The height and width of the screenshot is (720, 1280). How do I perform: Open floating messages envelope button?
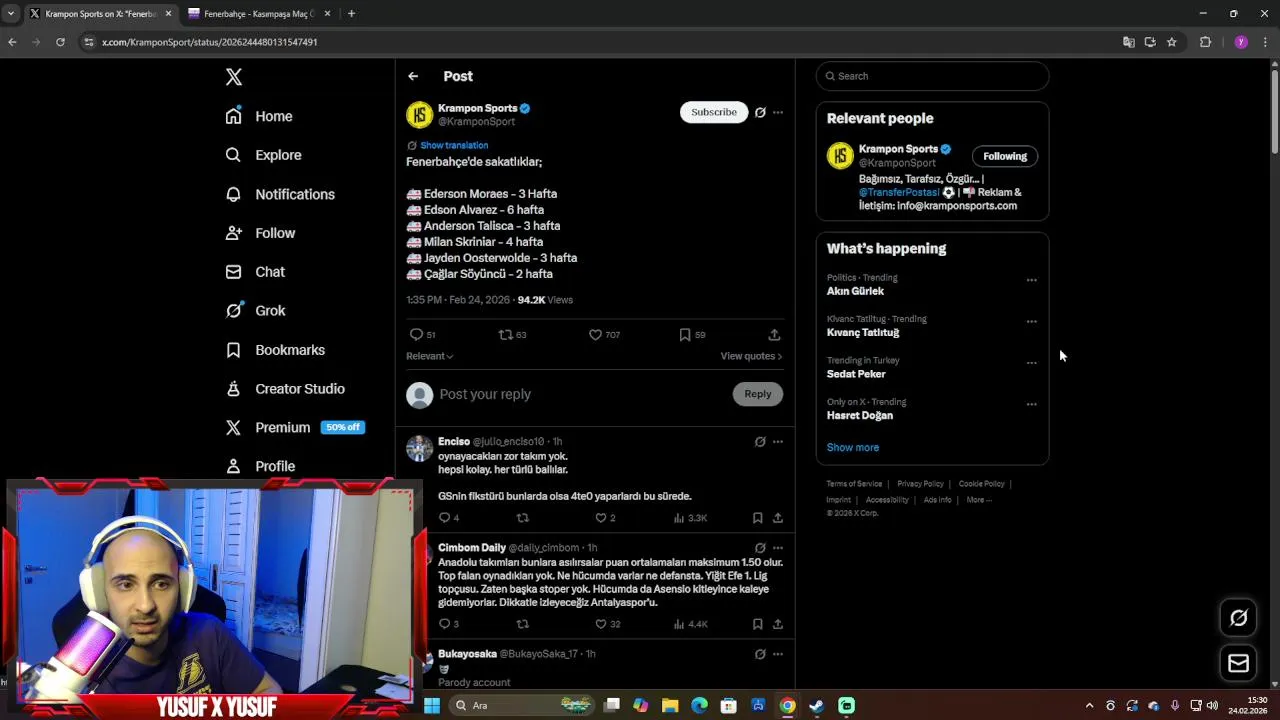click(1238, 663)
